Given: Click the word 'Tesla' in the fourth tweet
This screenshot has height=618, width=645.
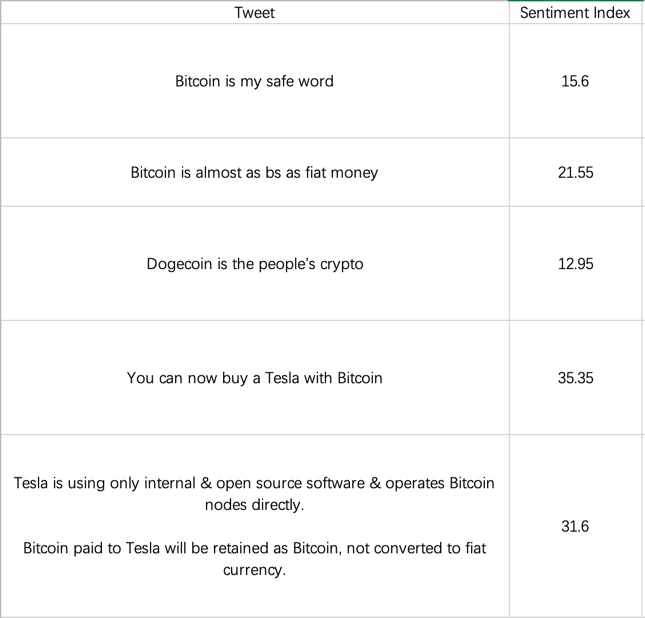Looking at the screenshot, I should pyautogui.click(x=282, y=378).
